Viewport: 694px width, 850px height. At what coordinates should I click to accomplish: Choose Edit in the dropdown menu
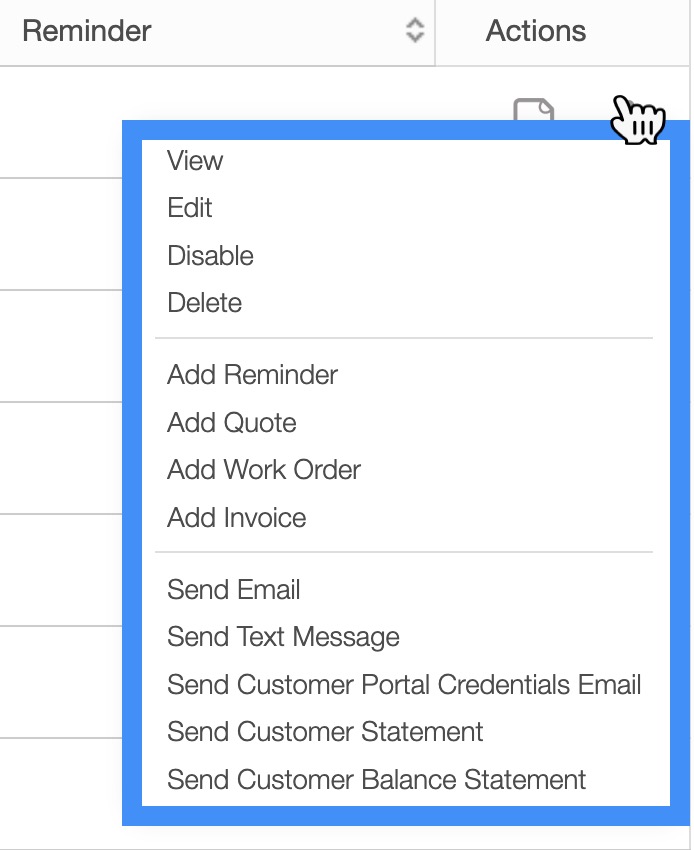pos(190,208)
